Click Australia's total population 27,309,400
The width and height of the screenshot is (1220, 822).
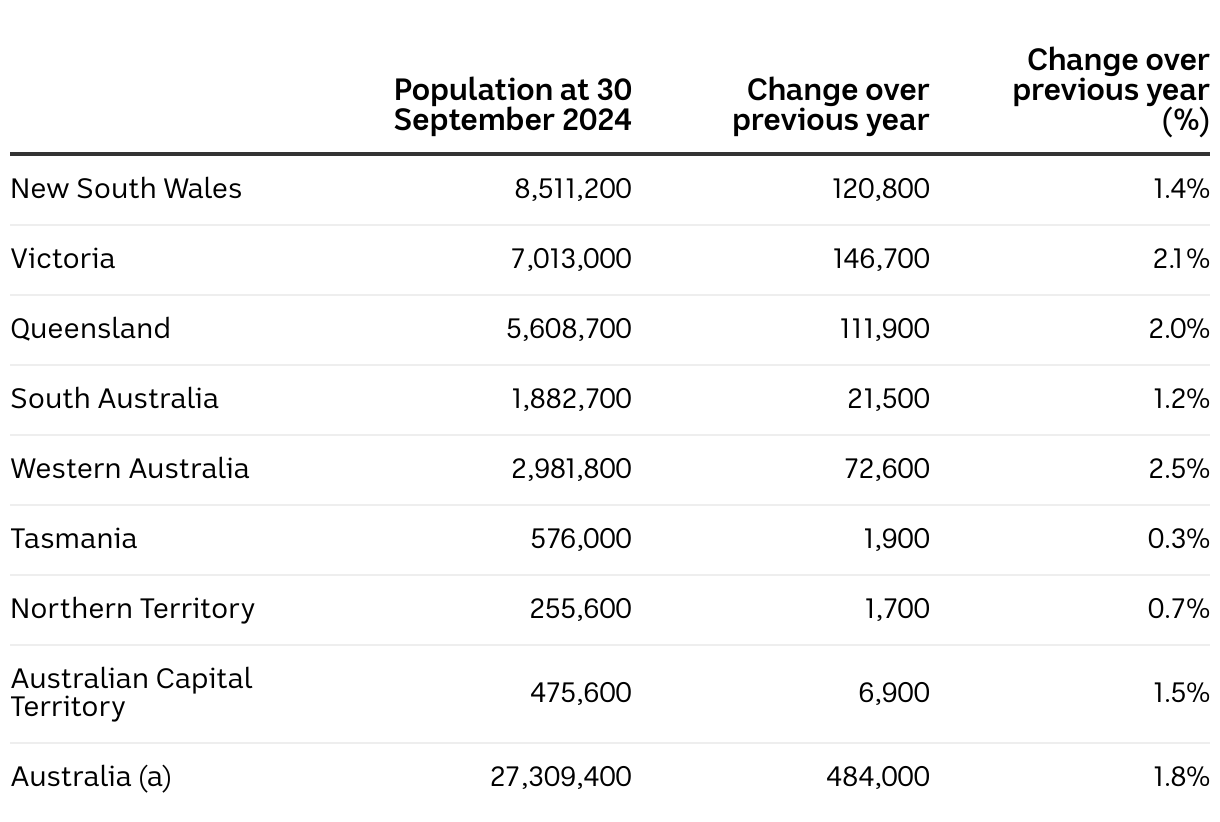click(x=561, y=777)
